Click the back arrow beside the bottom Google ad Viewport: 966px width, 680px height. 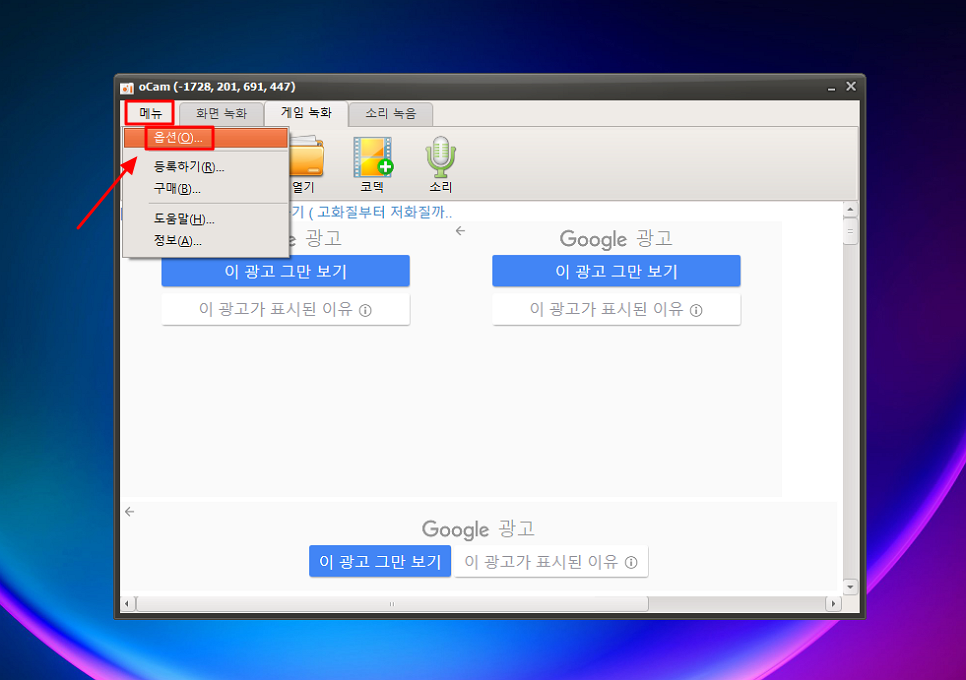point(129,512)
